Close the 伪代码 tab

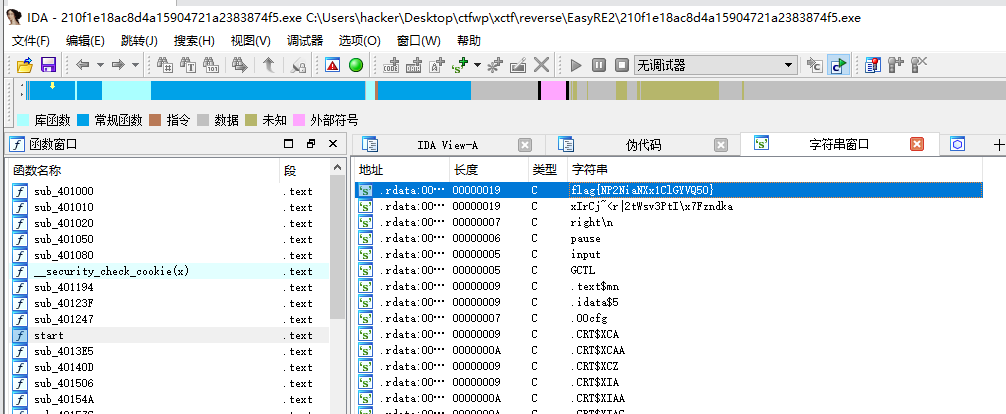[x=721, y=145]
